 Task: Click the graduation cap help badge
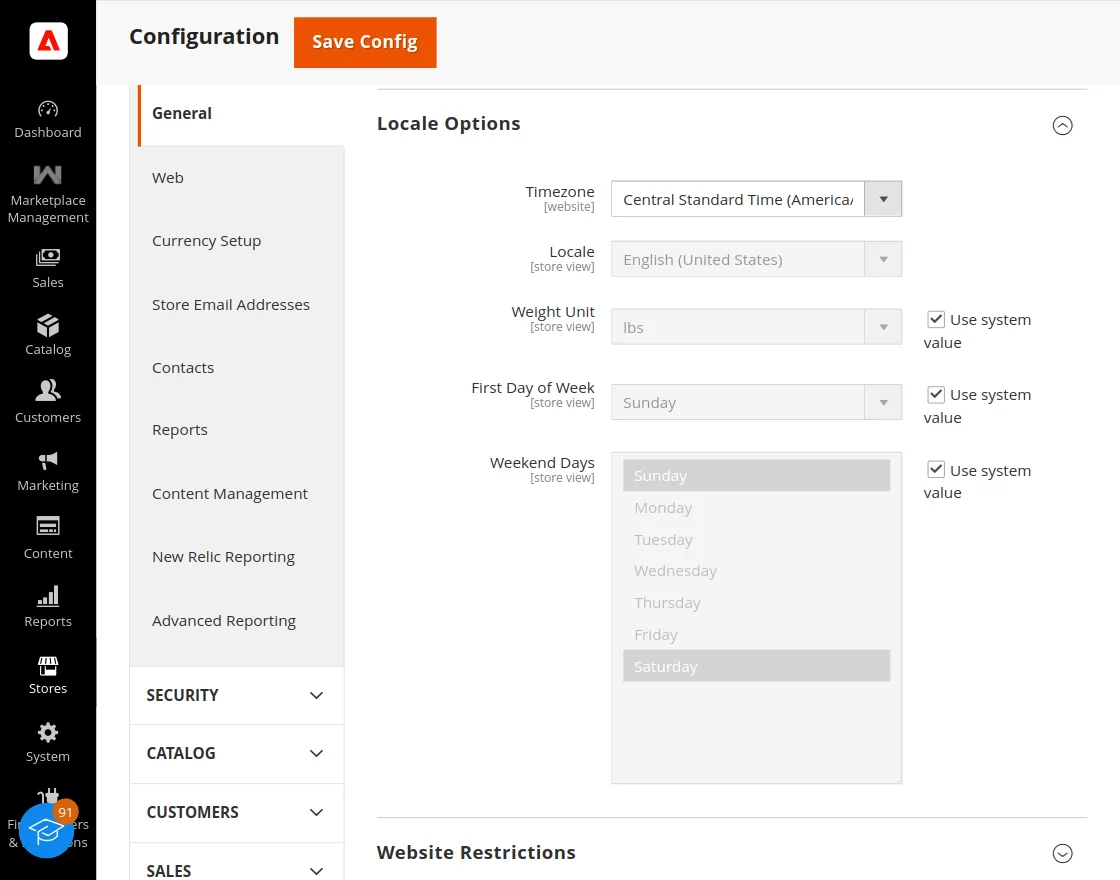[46, 829]
